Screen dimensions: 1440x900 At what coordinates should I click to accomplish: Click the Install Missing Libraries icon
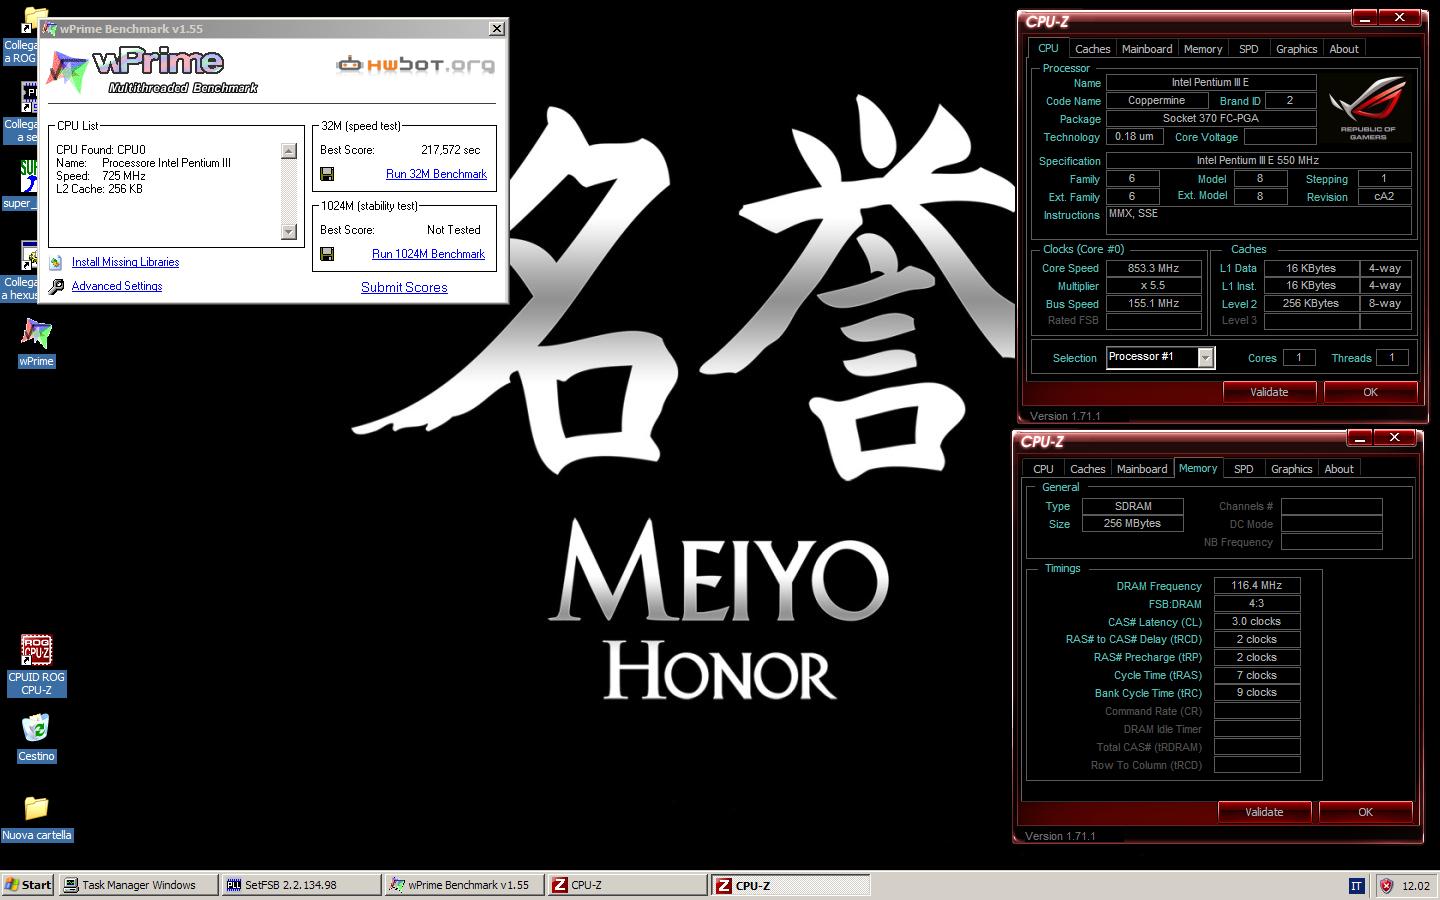[x=57, y=262]
